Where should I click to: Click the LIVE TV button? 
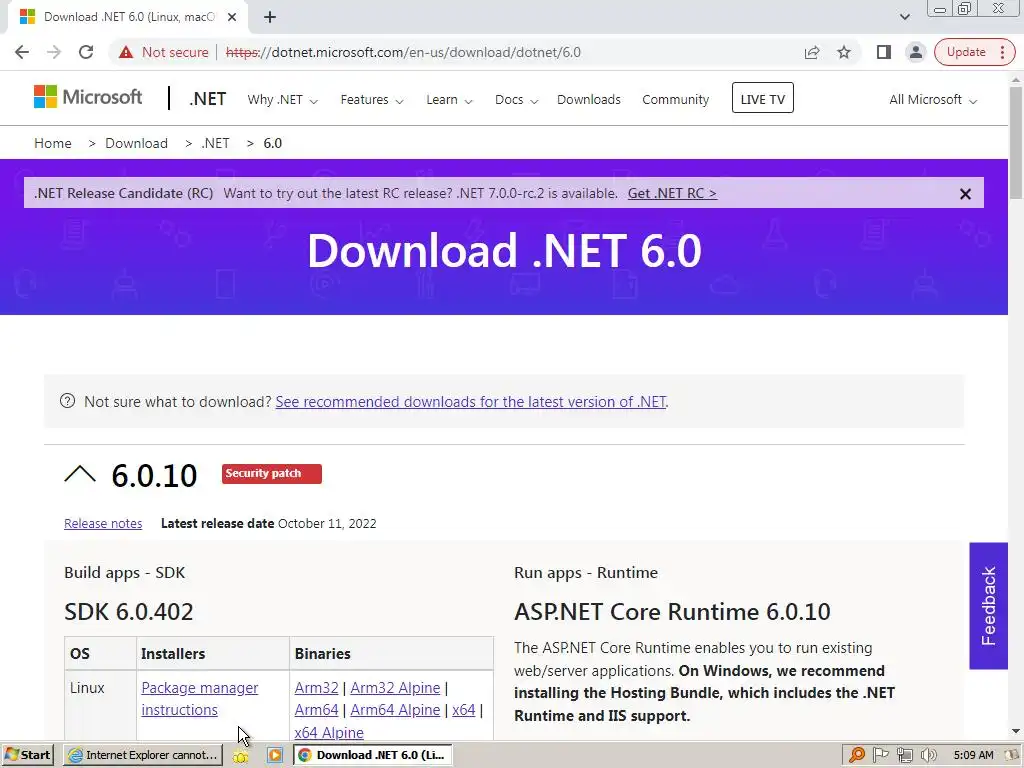762,98
